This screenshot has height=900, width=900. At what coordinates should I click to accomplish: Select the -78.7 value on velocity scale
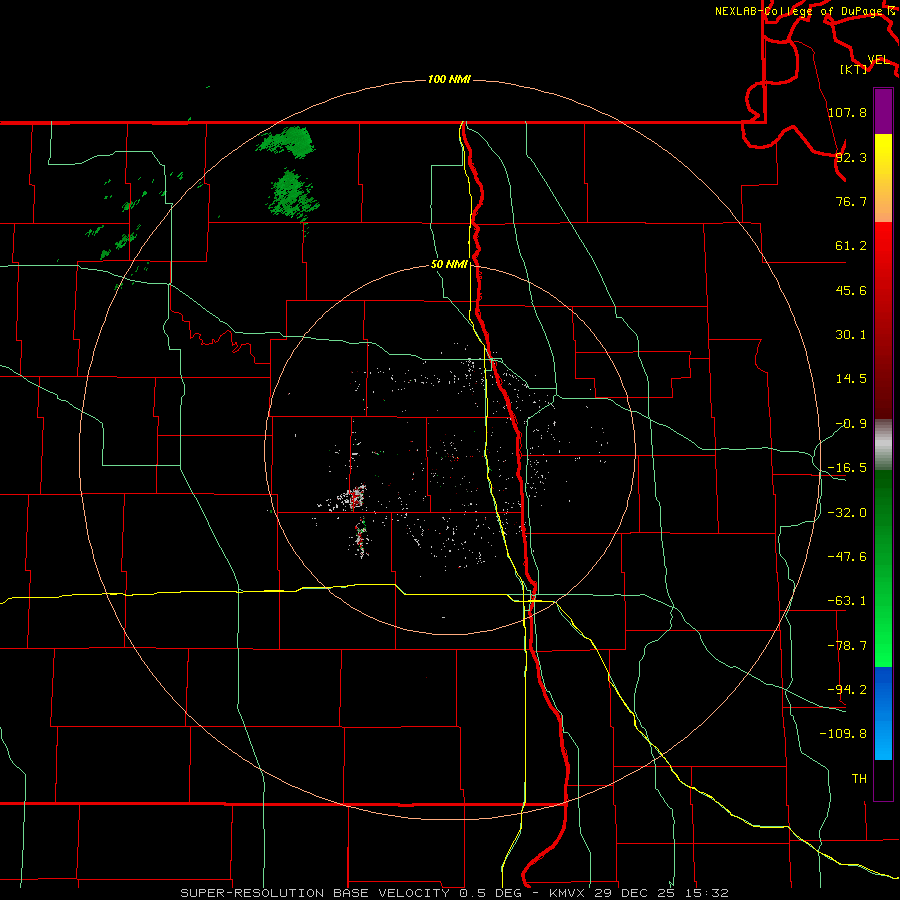[847, 646]
